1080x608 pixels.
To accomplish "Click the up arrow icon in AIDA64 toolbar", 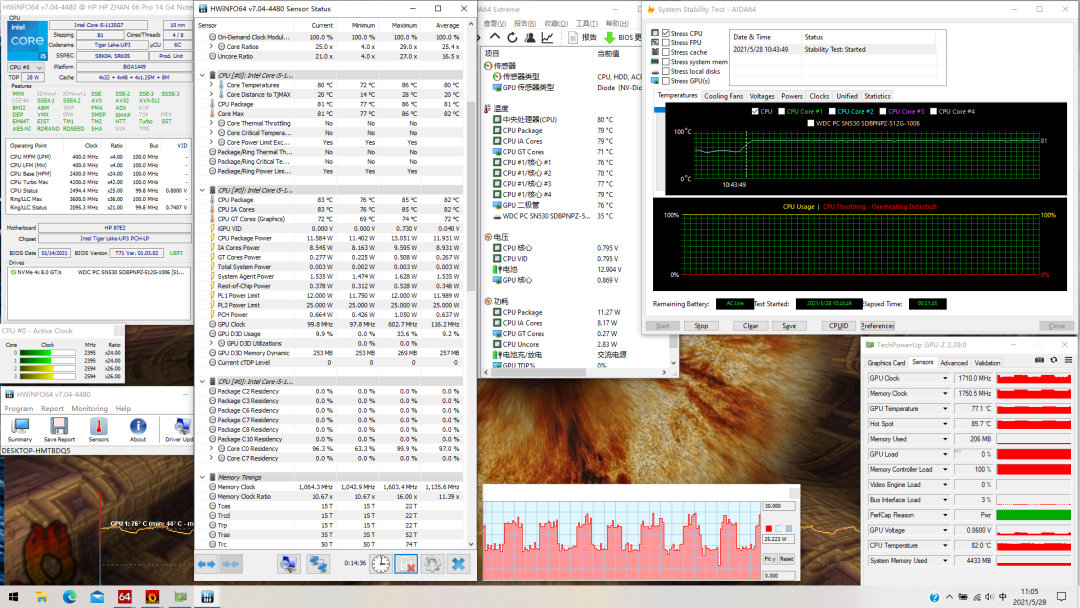I will click(x=495, y=37).
